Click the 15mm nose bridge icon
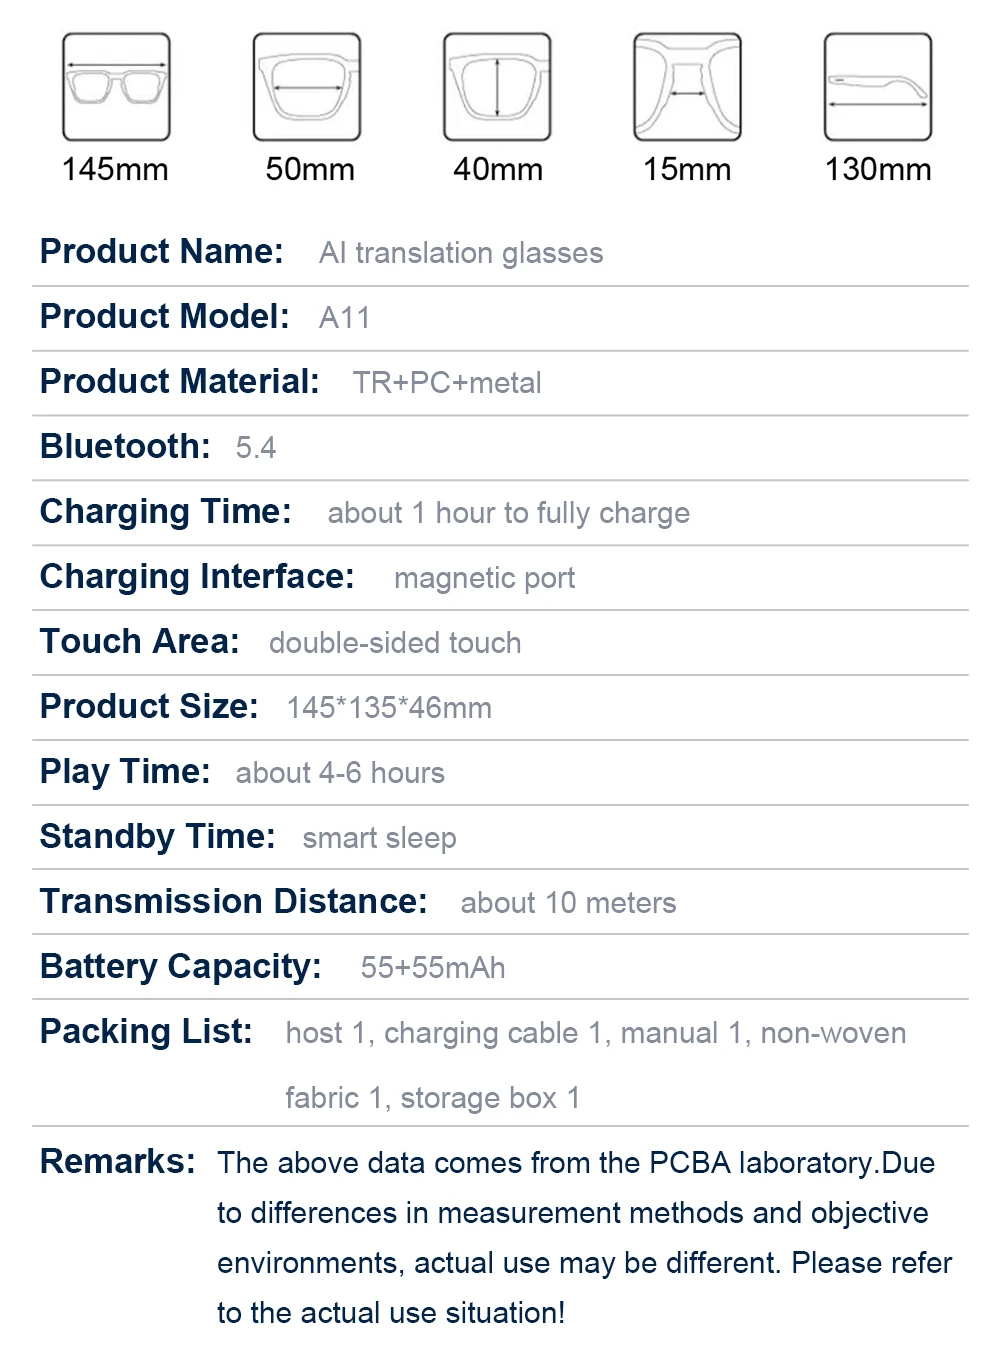 pyautogui.click(x=687, y=87)
